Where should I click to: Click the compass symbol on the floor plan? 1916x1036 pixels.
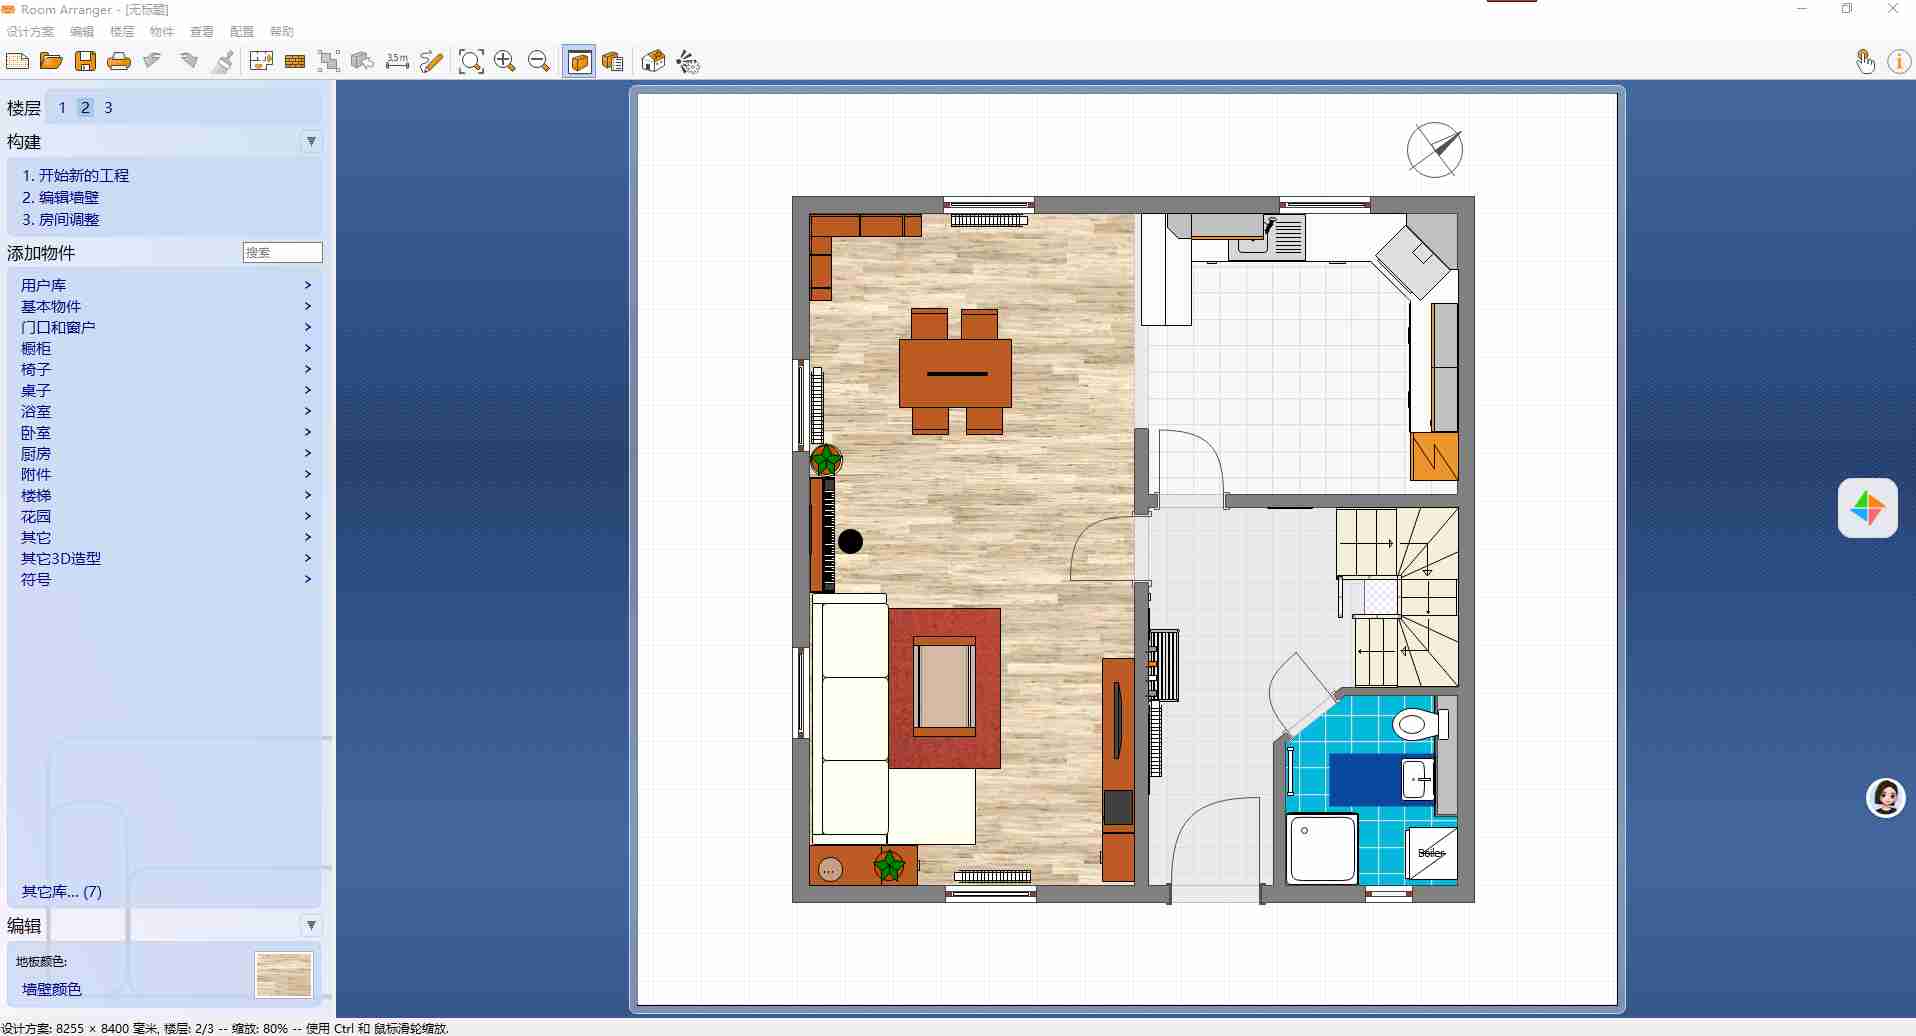pyautogui.click(x=1435, y=150)
